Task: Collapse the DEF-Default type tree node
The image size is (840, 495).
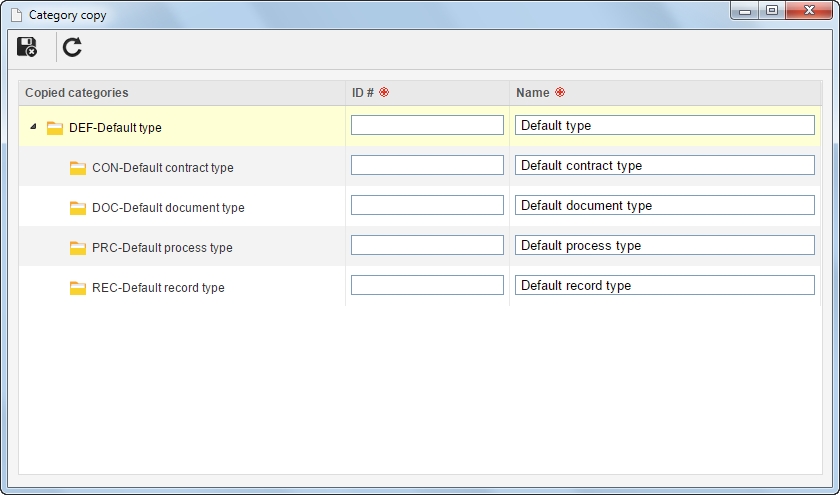Action: coord(33,127)
